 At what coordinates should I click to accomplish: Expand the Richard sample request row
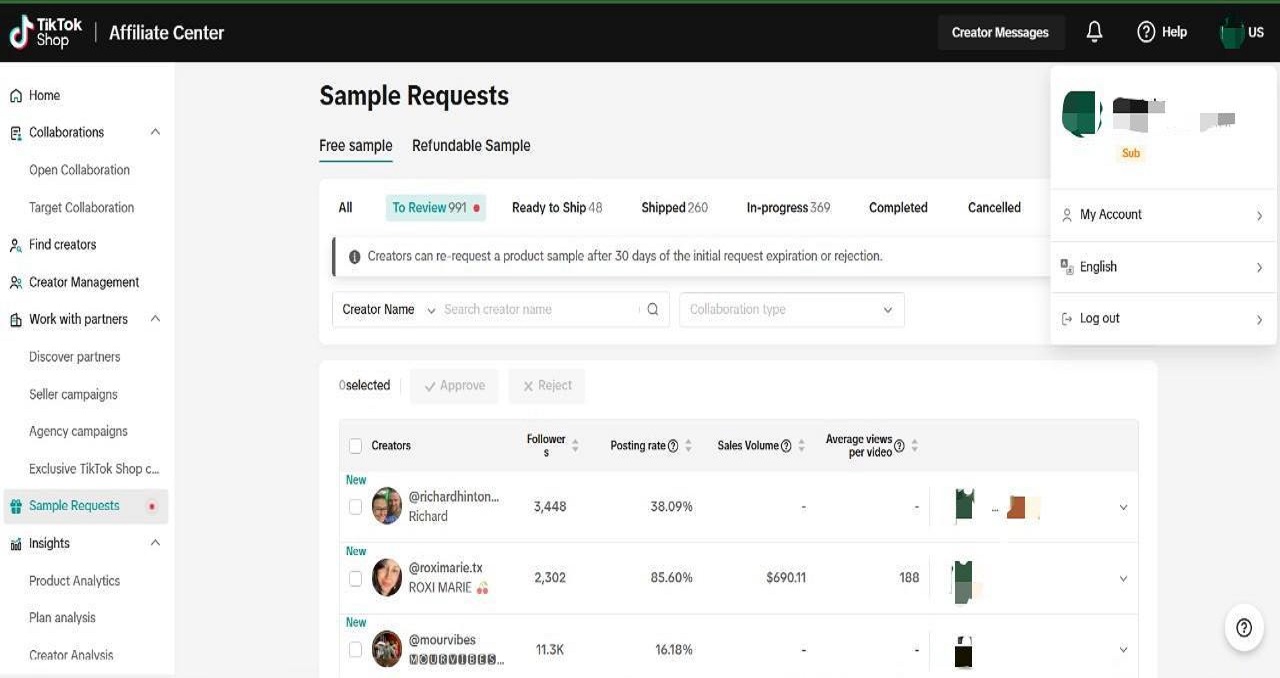click(x=1123, y=507)
